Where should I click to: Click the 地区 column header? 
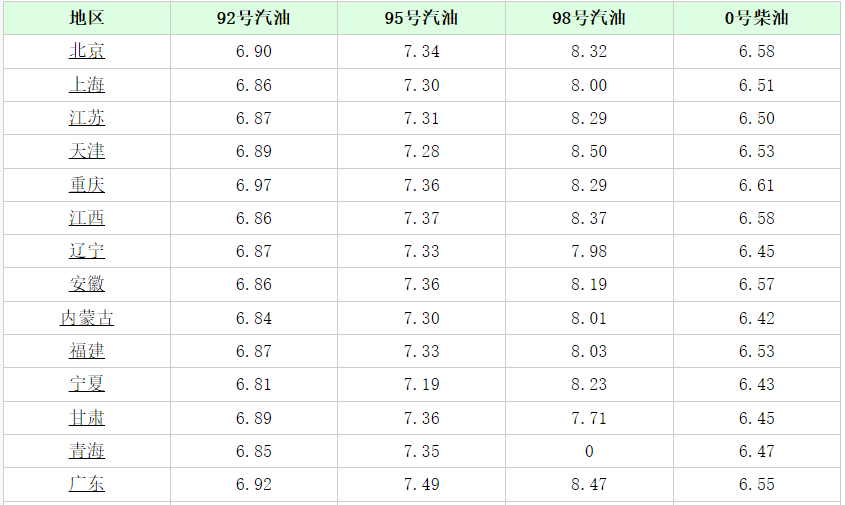pos(87,18)
